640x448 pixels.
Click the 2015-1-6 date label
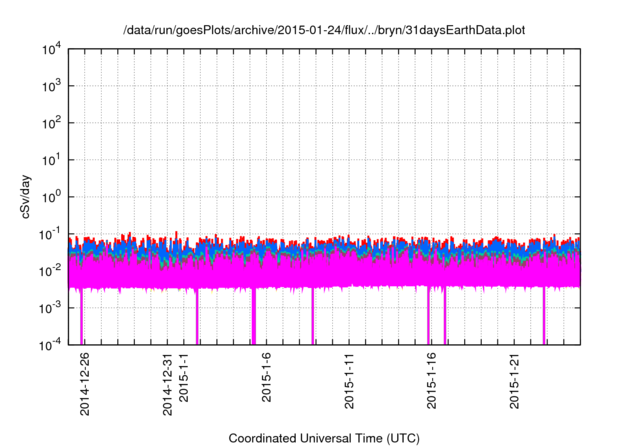[266, 377]
